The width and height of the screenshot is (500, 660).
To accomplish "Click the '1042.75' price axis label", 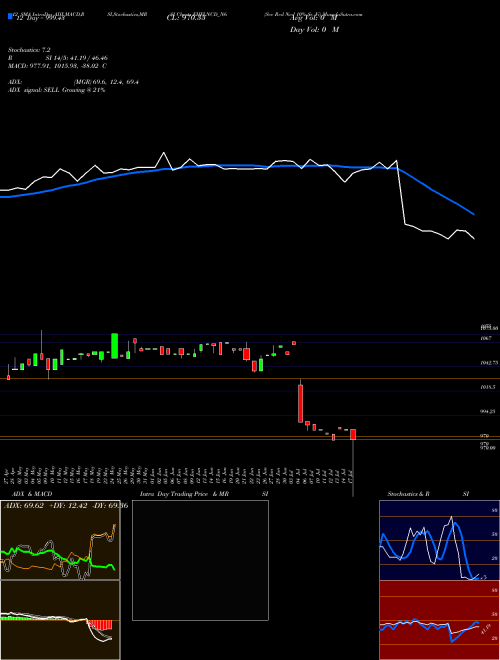I will click(489, 362).
